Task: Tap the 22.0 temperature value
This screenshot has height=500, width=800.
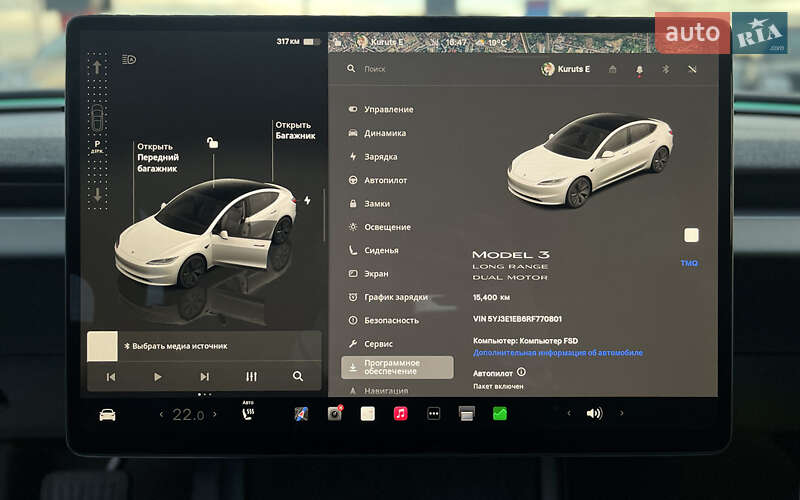Action: 188,415
